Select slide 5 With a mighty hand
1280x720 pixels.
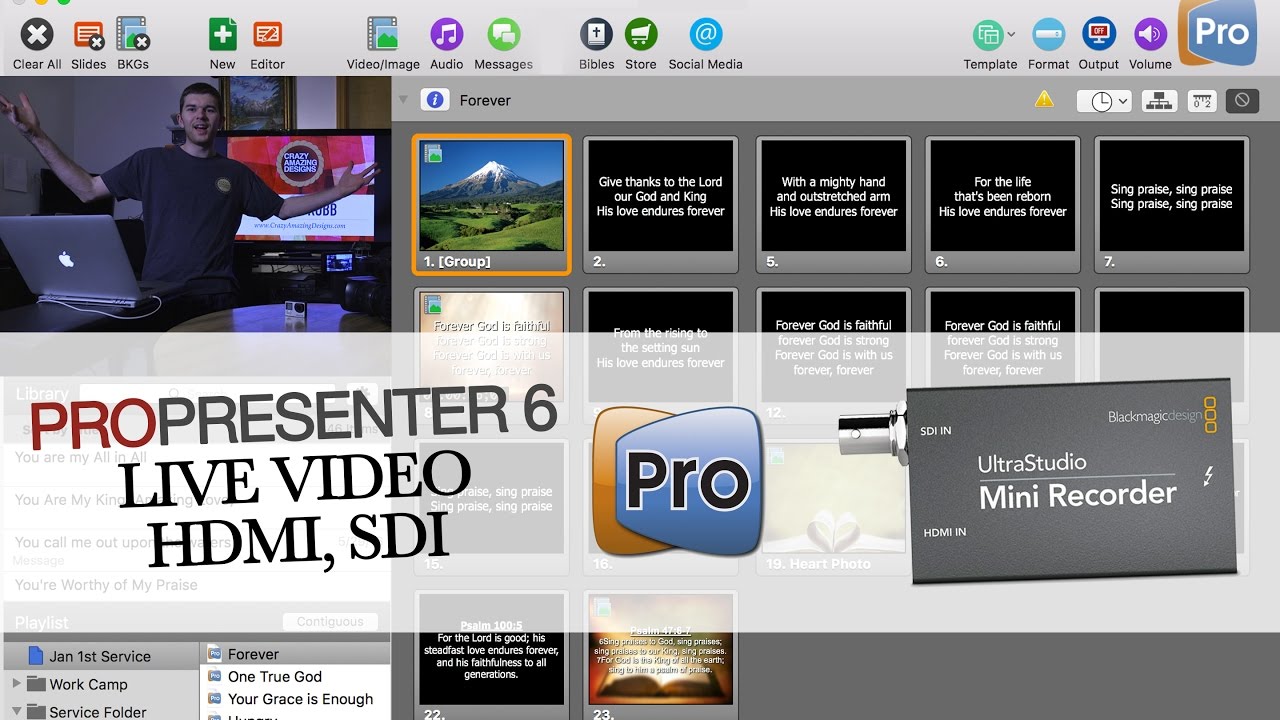click(834, 204)
